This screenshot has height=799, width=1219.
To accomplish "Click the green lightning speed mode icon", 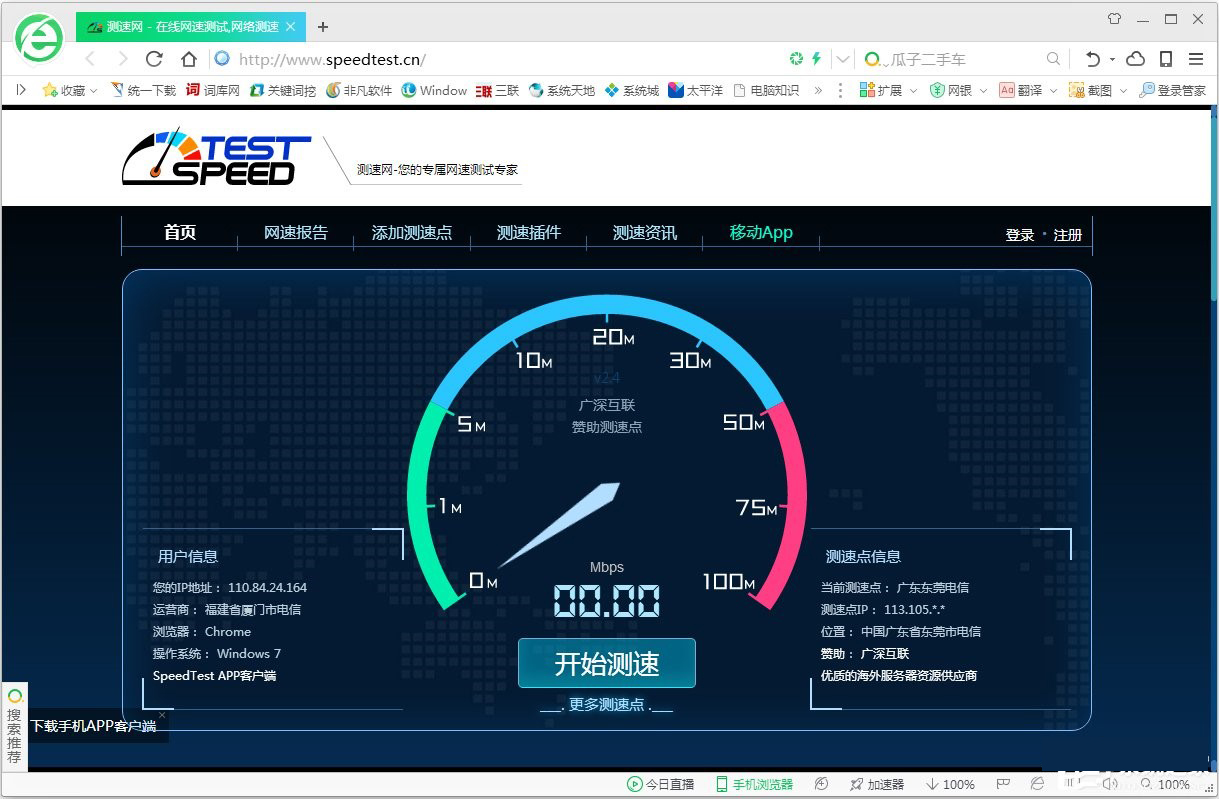I will 816,59.
